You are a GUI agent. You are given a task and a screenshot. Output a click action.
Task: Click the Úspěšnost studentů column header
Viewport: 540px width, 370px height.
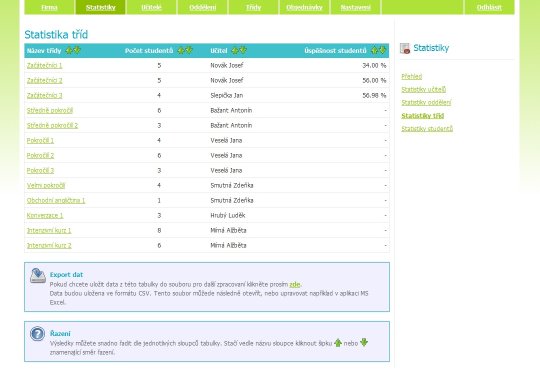(x=335, y=51)
